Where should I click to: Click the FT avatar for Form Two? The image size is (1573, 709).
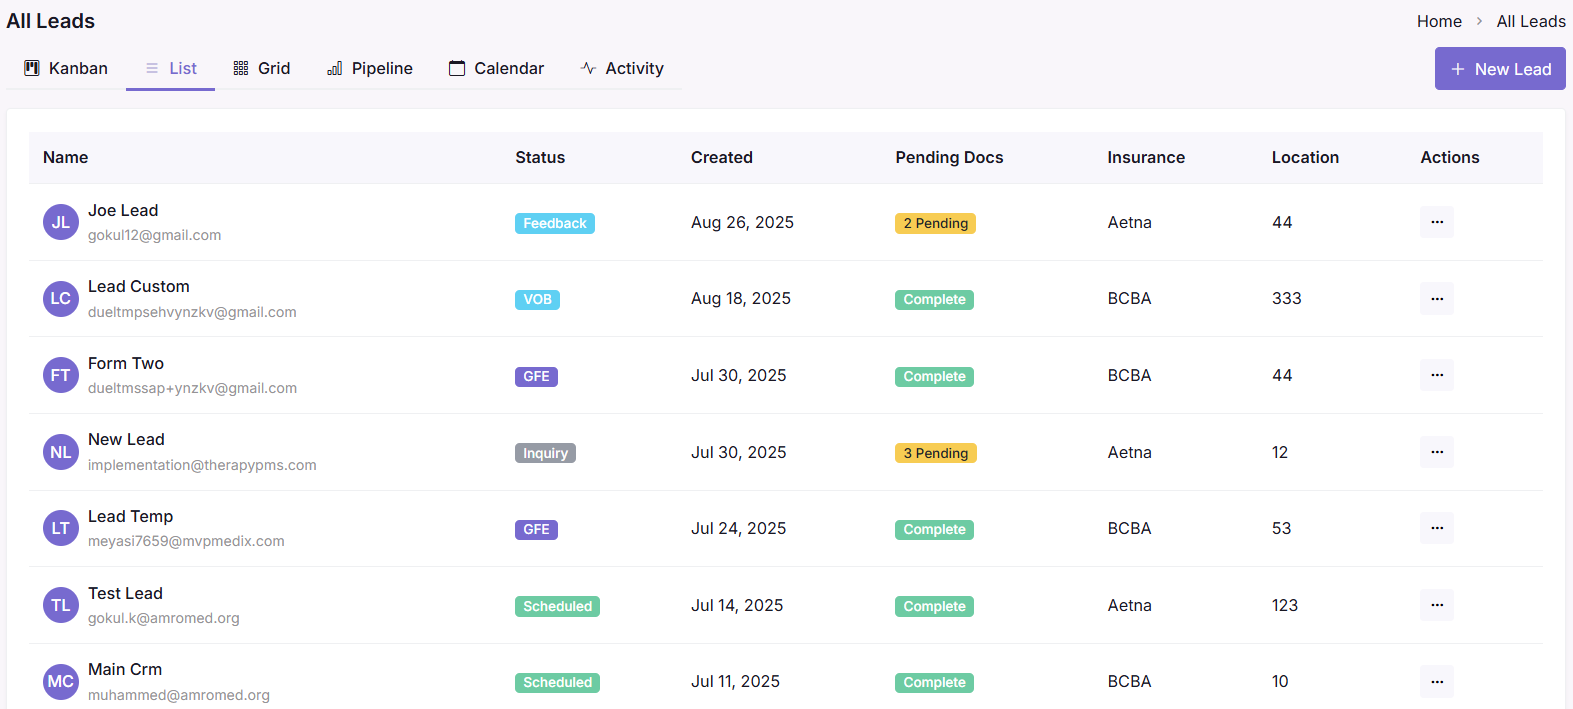(x=61, y=375)
